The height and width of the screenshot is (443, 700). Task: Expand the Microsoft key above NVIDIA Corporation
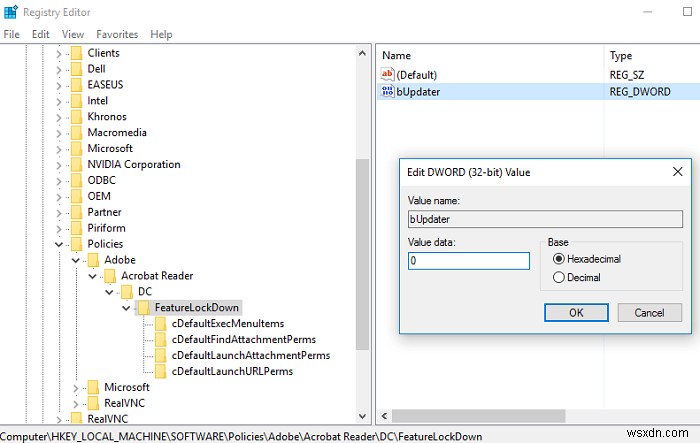click(59, 149)
